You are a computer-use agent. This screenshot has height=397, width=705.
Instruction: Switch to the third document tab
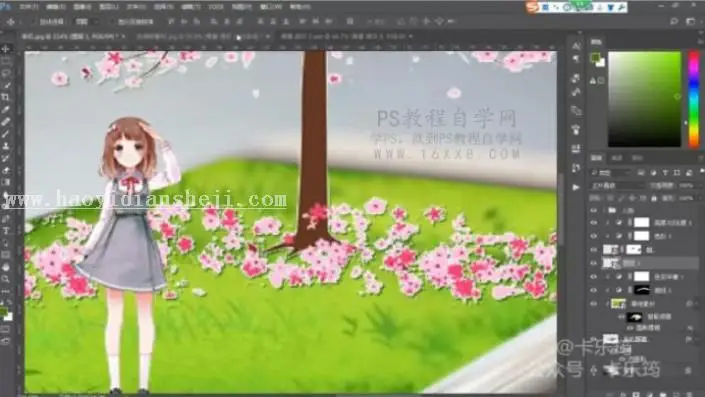[x=345, y=36]
